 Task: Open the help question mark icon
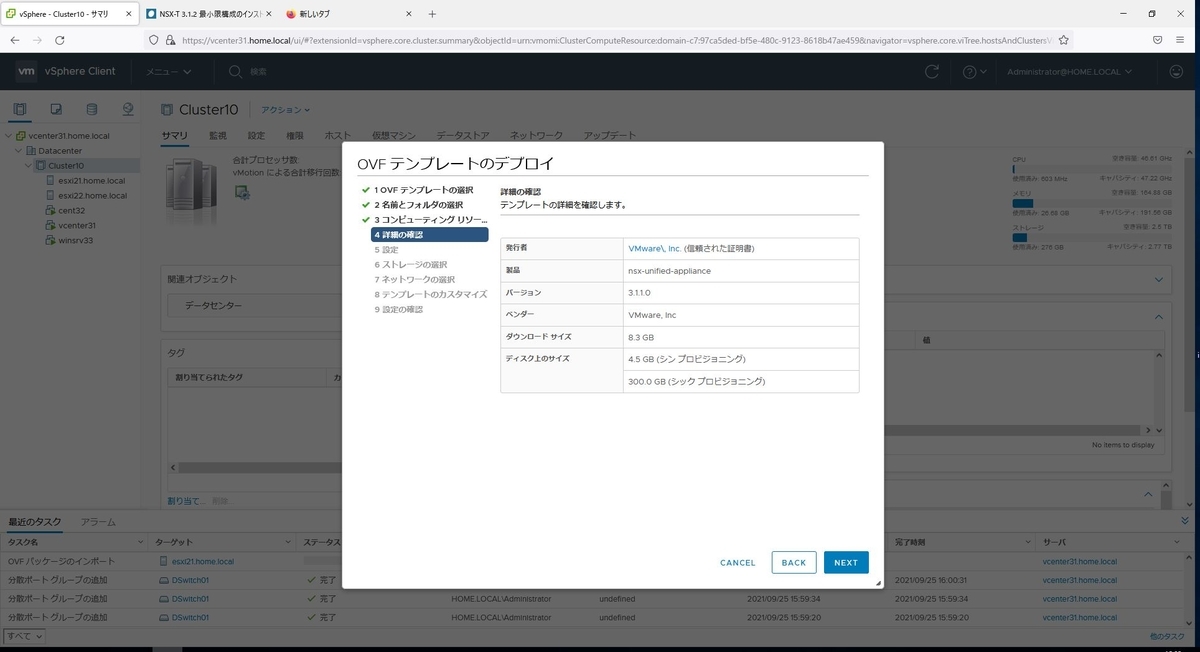click(x=969, y=72)
